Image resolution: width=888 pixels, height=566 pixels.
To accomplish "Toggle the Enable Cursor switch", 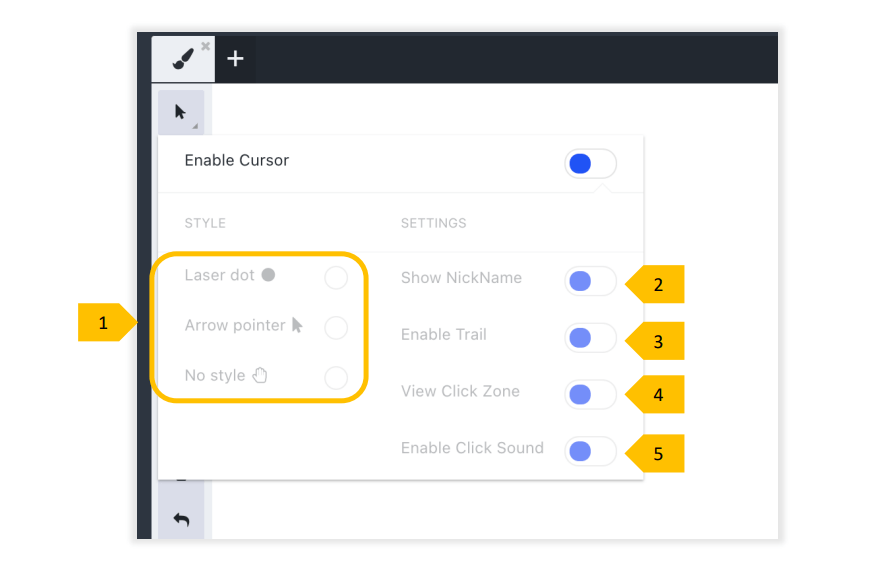I will pyautogui.click(x=590, y=164).
